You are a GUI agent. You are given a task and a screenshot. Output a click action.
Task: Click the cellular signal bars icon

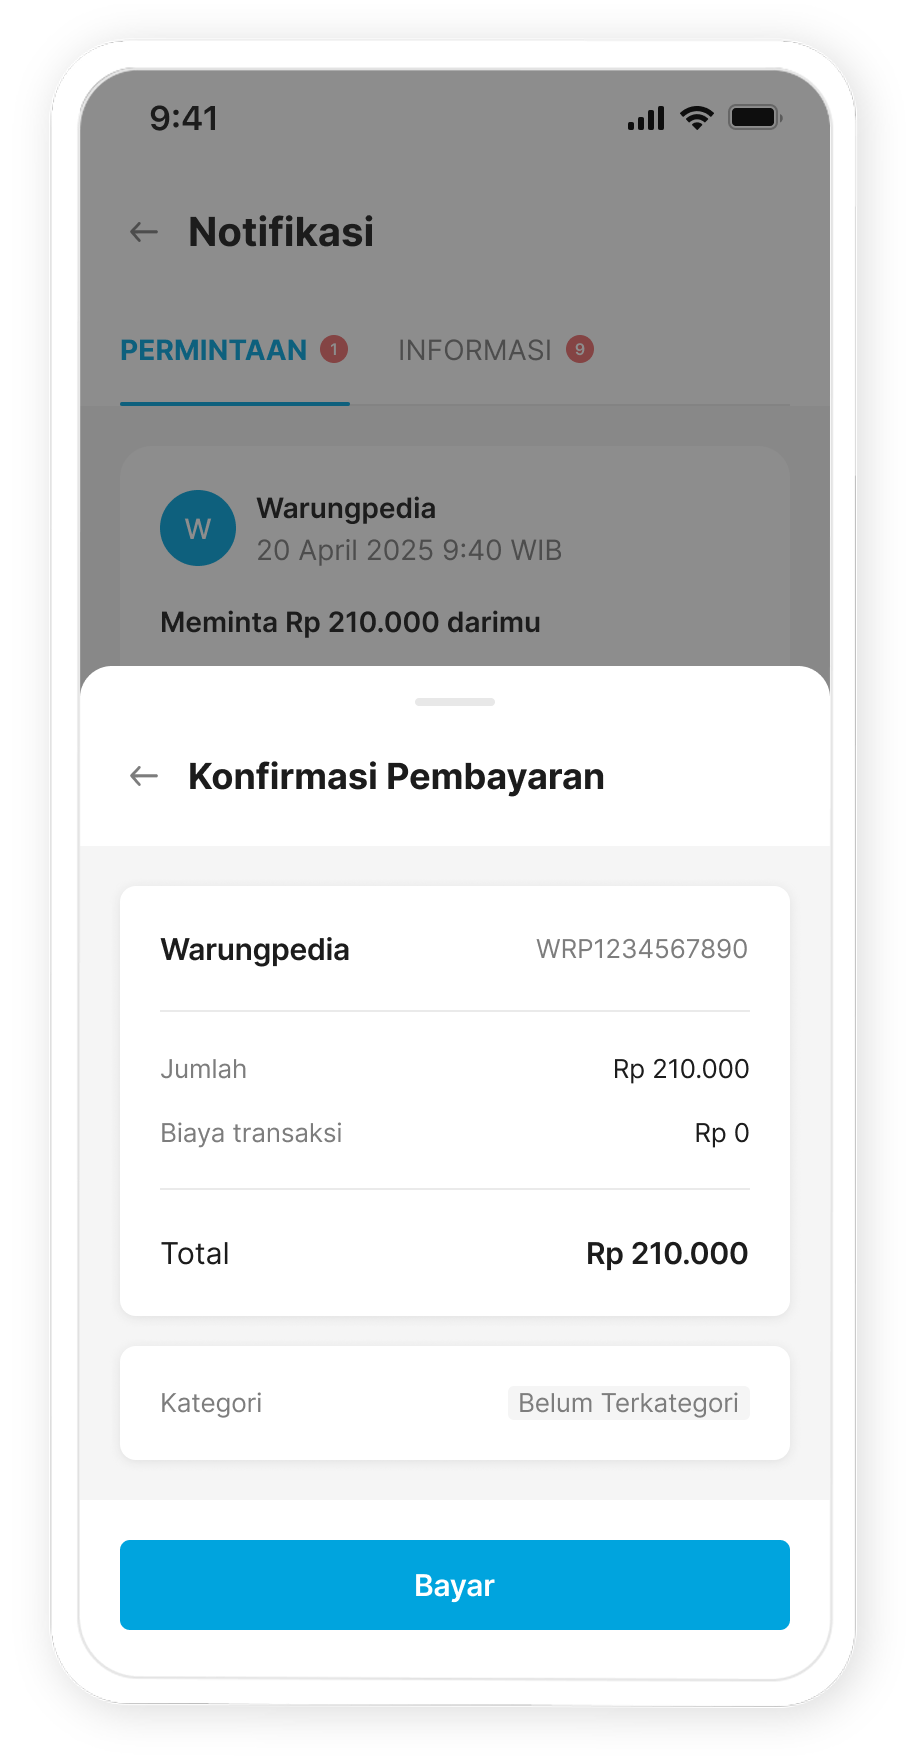pos(646,119)
